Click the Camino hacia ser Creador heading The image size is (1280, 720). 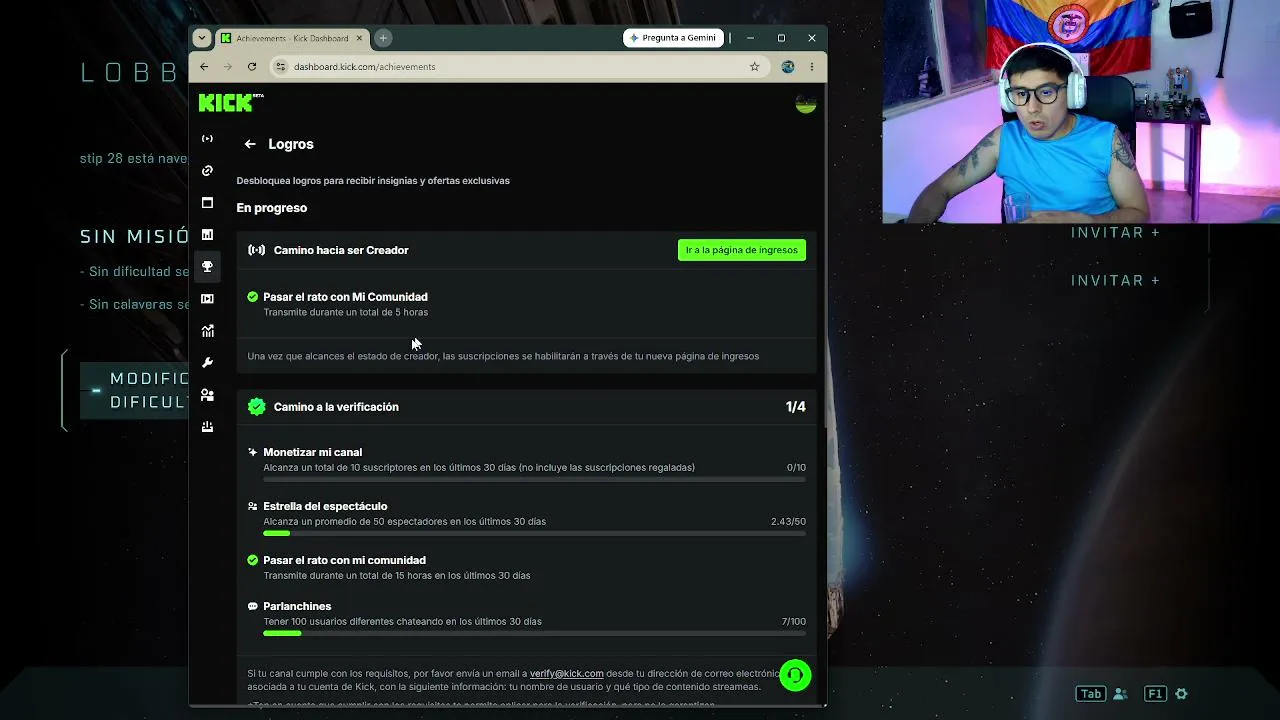341,250
